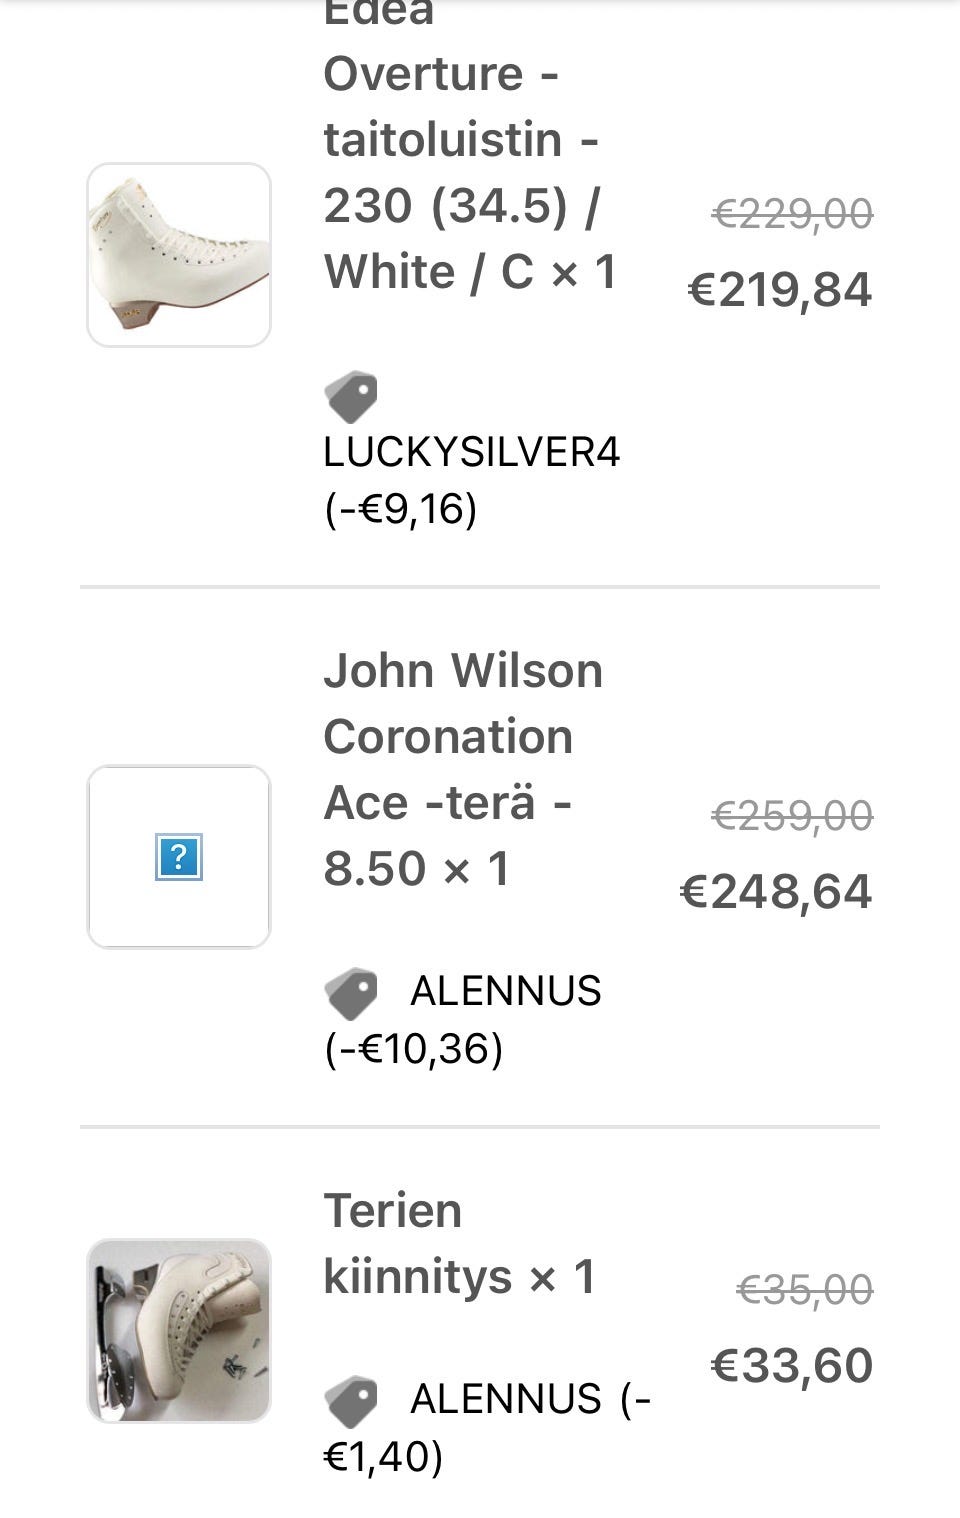Viewport: 960px width, 1518px height.
Task: Click the crossed-out €259,00 price
Action: (792, 816)
